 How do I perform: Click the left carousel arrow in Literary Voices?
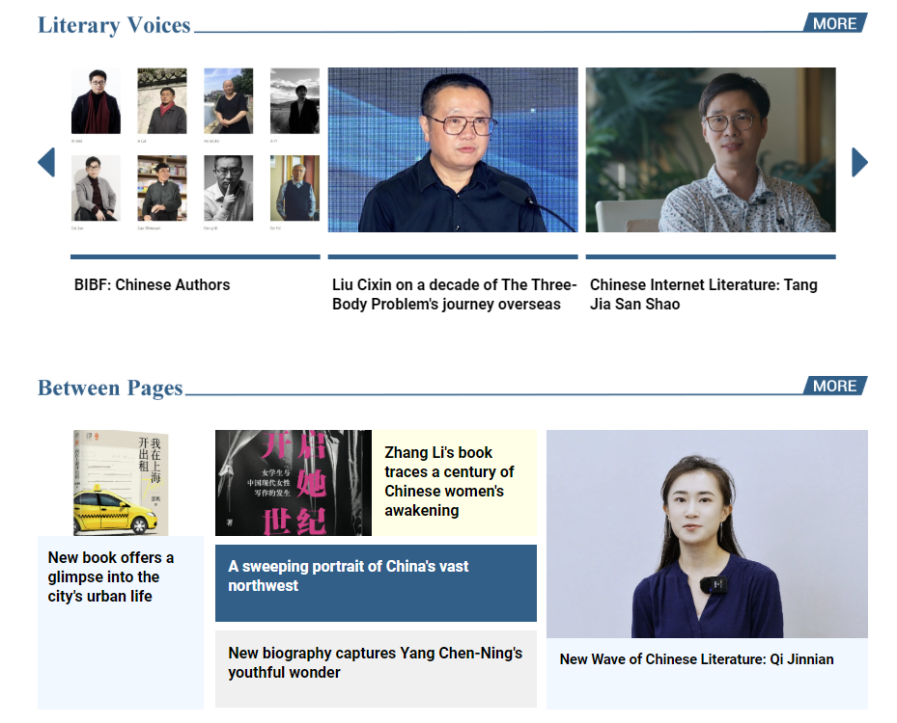(x=46, y=162)
